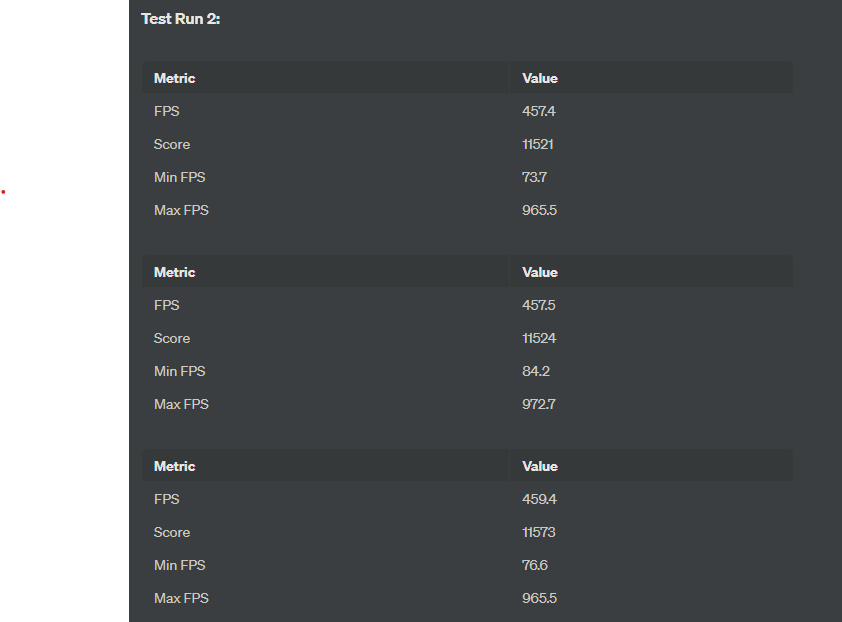Image resolution: width=842 pixels, height=622 pixels.
Task: Click the small red dot marker
Action: click(x=3, y=192)
